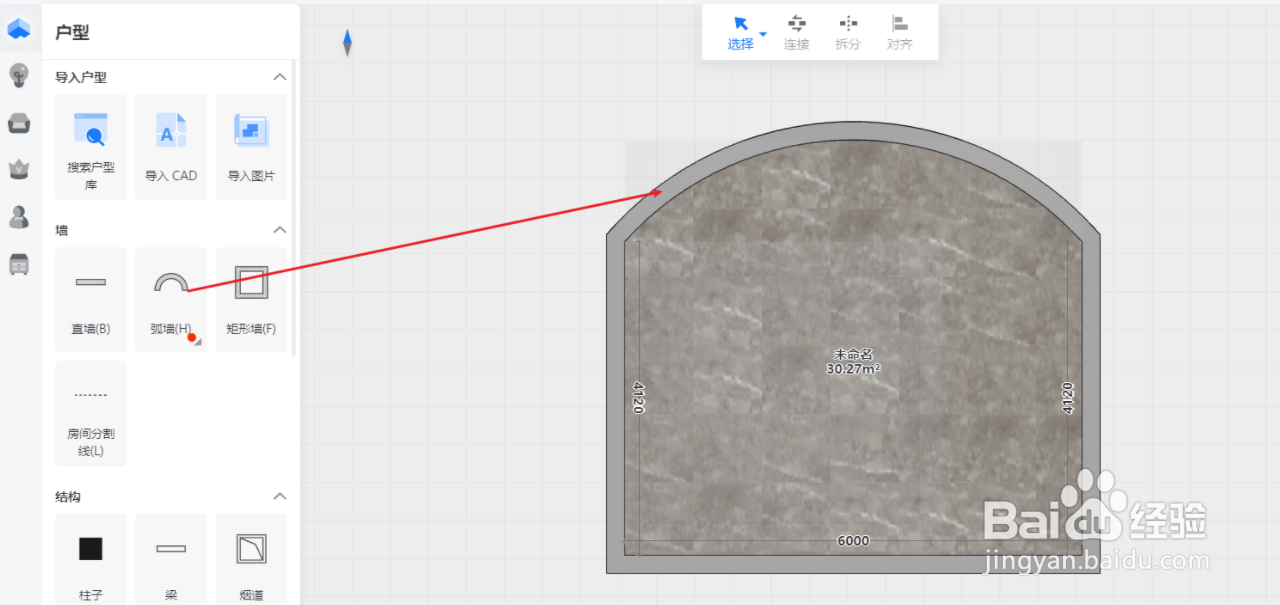
Task: Click 搜索户型库 search floor plan library
Action: (x=91, y=147)
